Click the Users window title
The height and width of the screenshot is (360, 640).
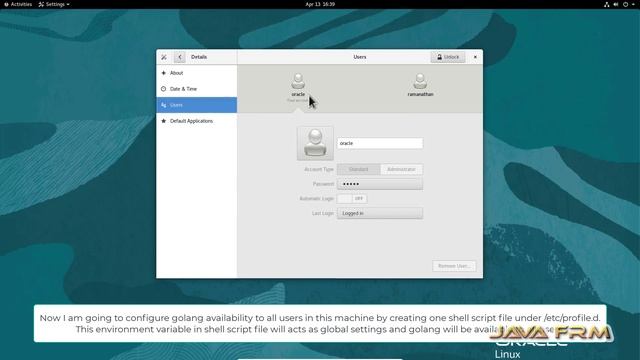click(360, 57)
